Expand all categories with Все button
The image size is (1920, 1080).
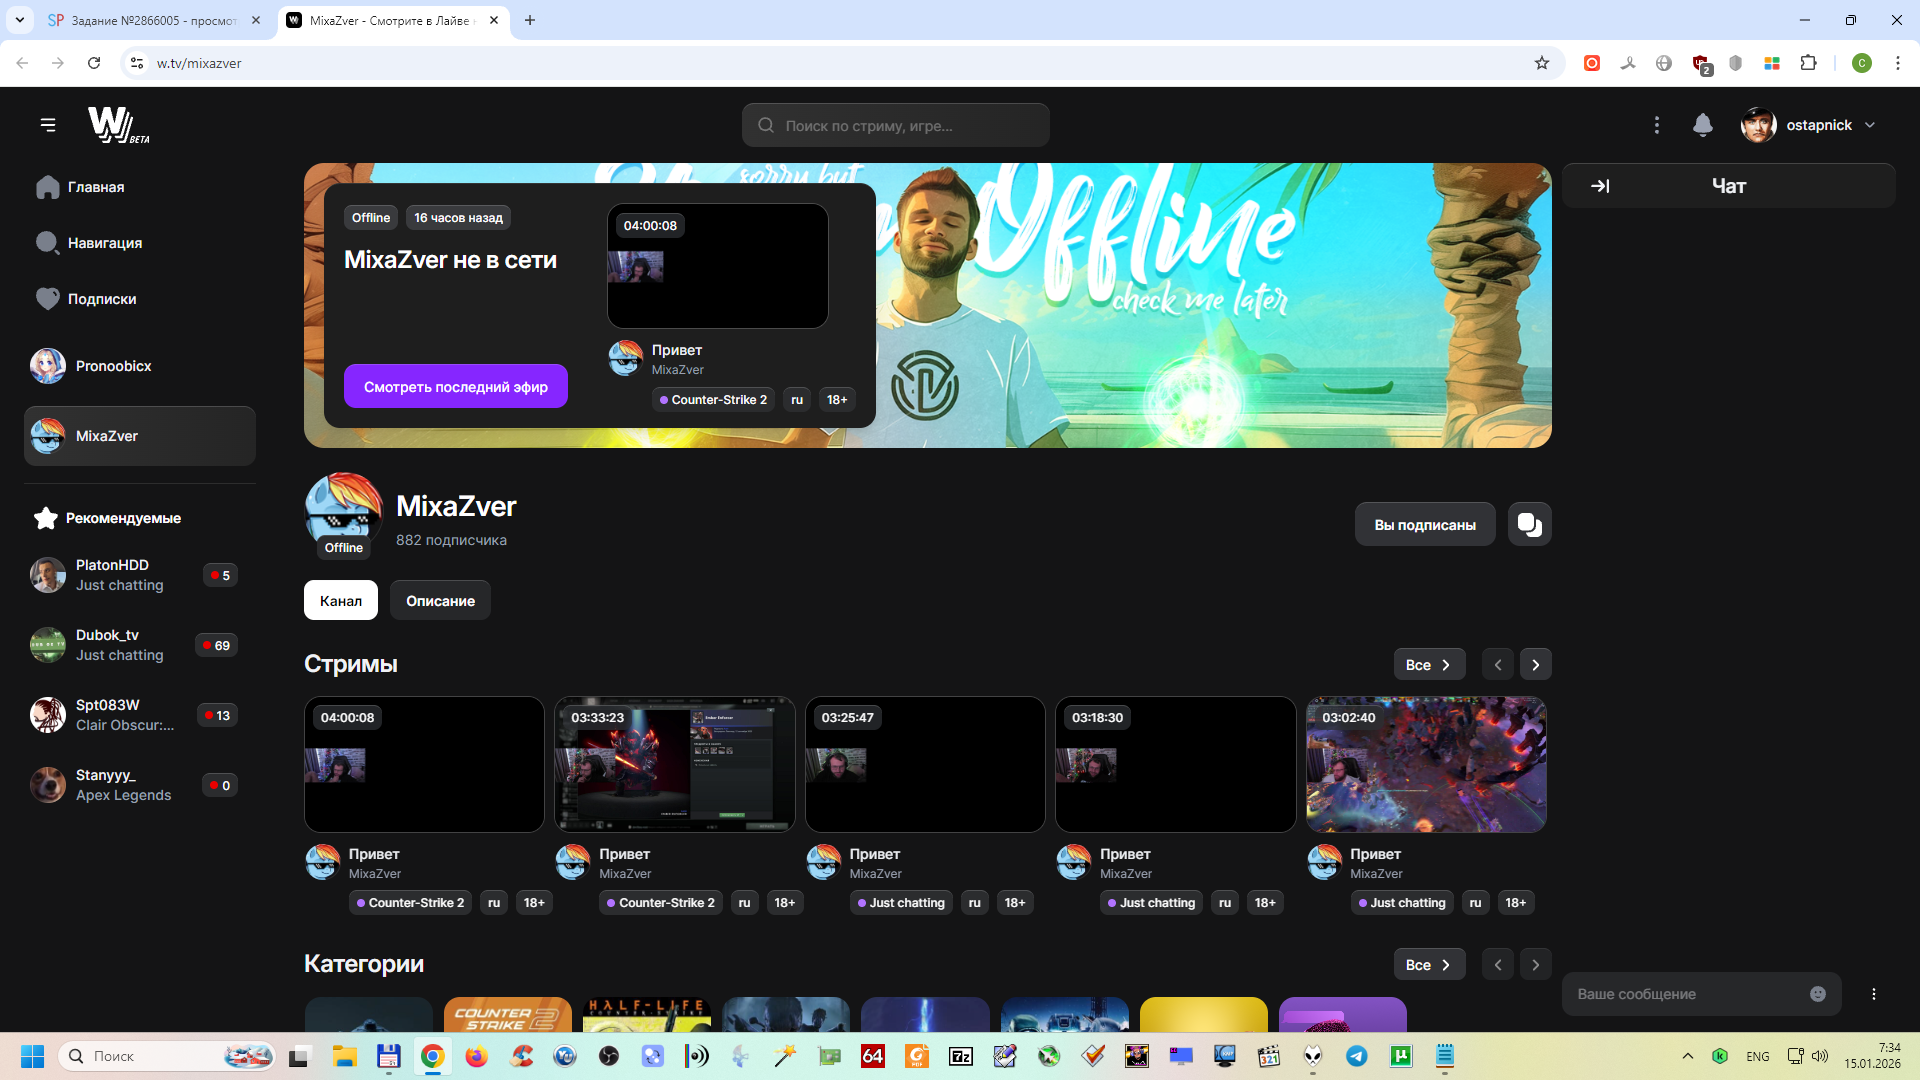[x=1428, y=964]
